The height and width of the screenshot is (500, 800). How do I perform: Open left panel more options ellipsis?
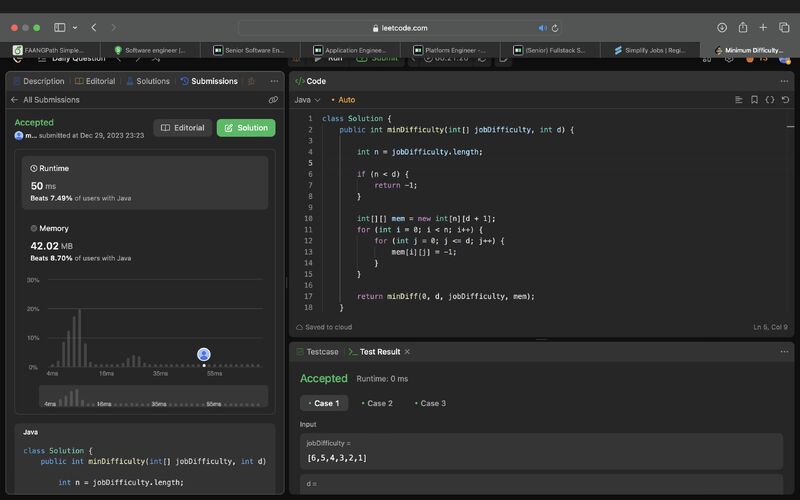tap(274, 81)
